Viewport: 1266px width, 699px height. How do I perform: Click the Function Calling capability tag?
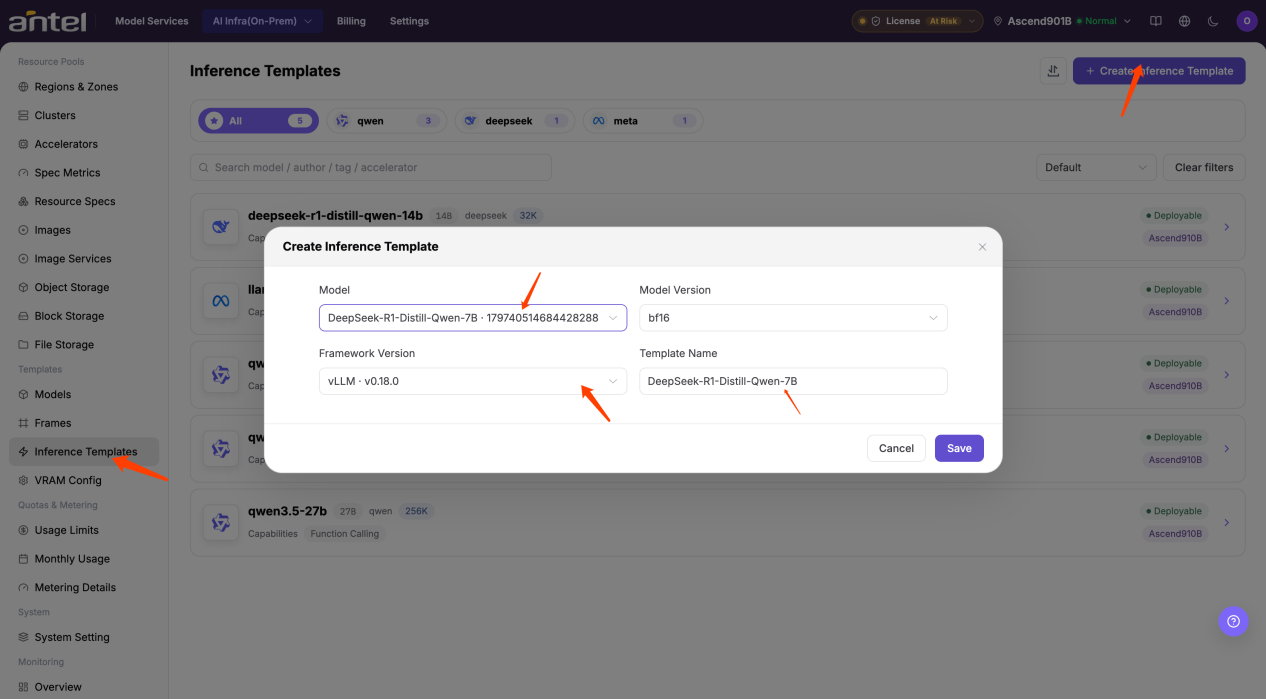[x=345, y=534]
